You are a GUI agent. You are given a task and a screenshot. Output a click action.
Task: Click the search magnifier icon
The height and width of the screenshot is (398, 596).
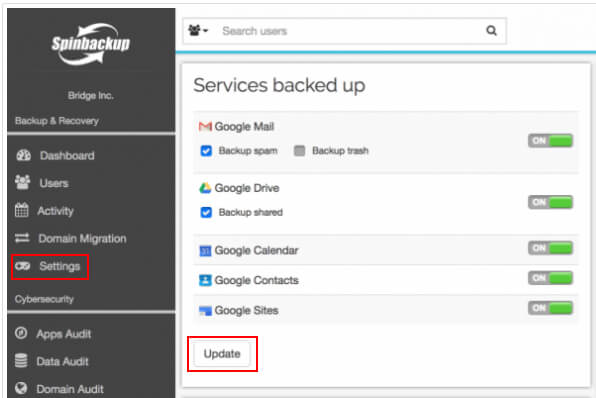tap(491, 30)
